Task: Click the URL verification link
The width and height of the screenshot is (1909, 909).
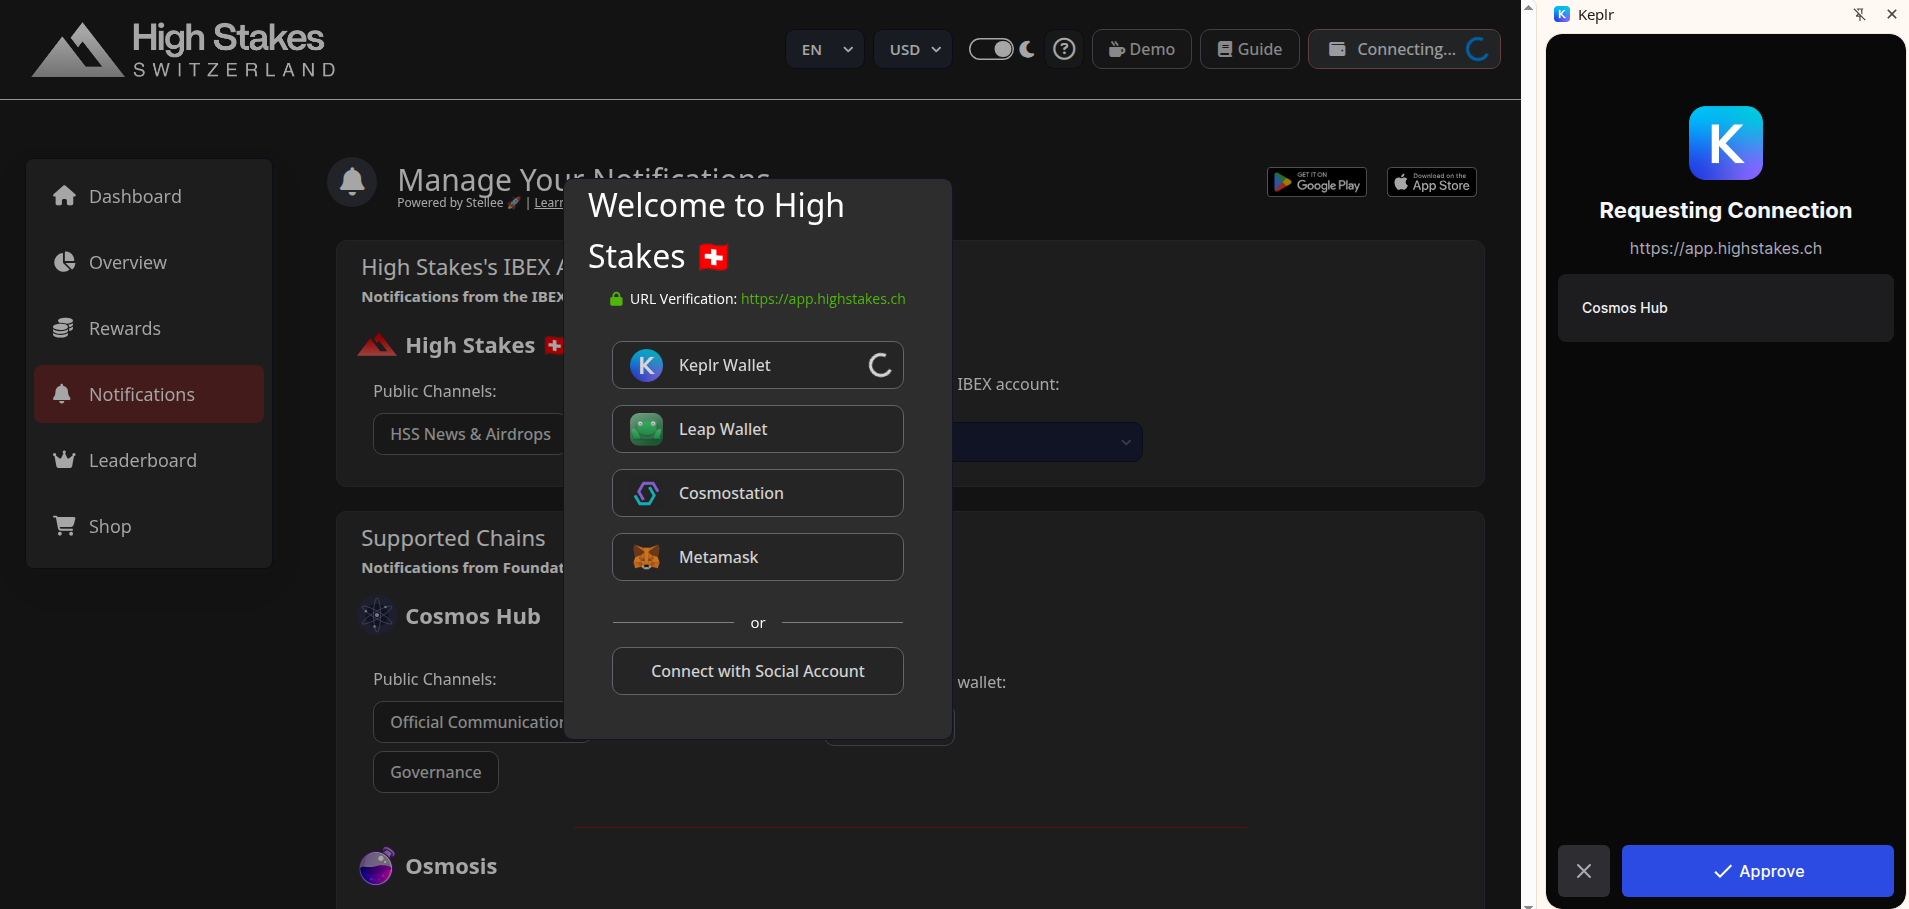Action: coord(823,299)
